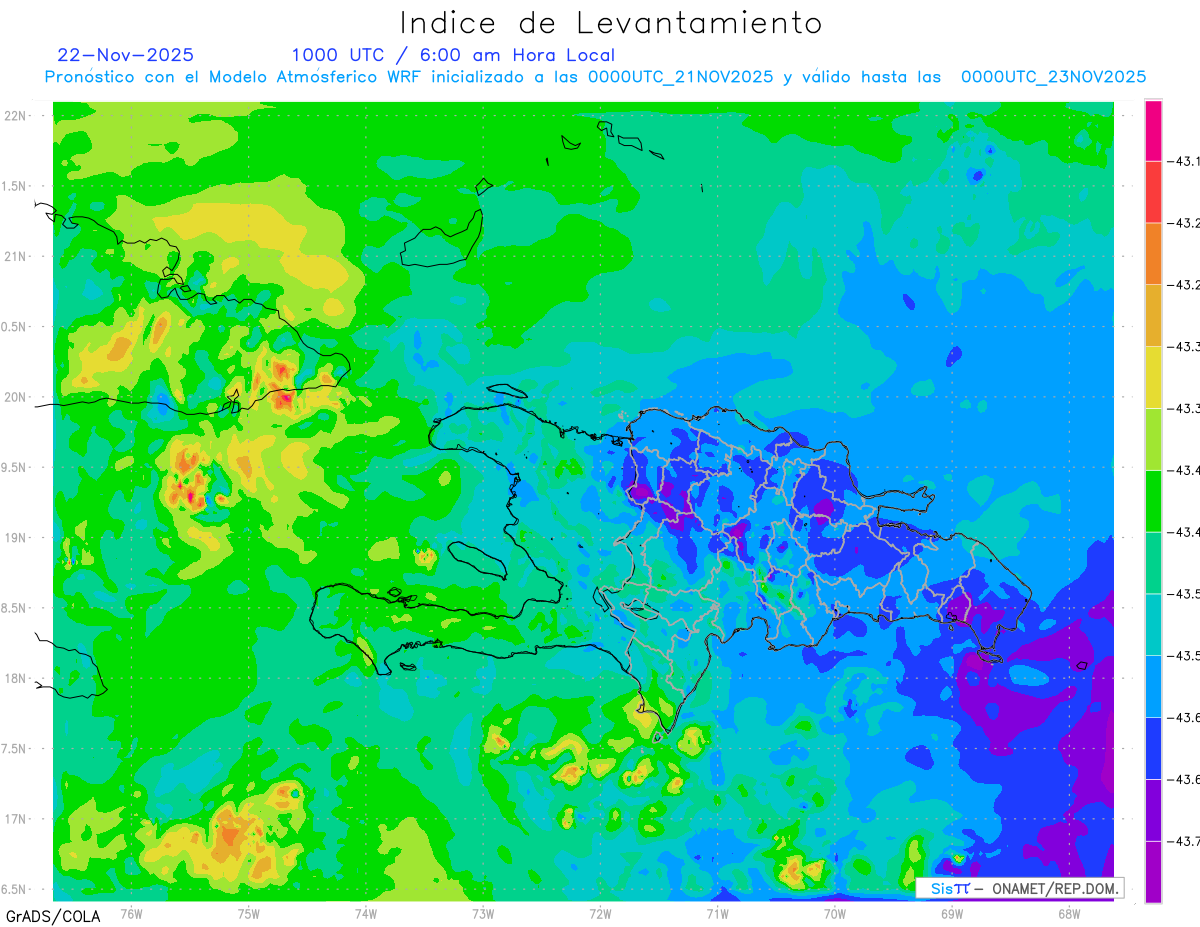Click the 18N latitude label
Screen dimensions: 1200x927
pos(16,678)
